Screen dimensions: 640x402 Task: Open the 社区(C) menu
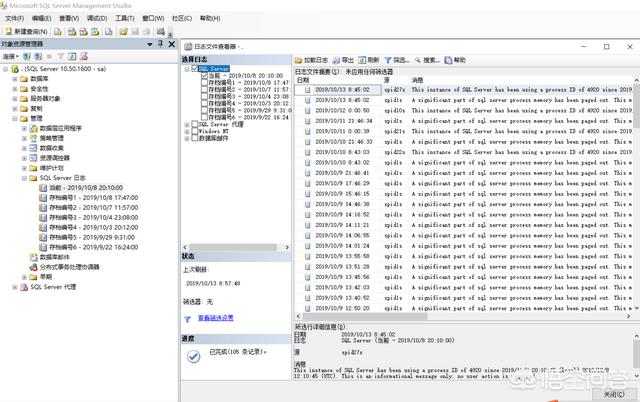pyautogui.click(x=182, y=18)
